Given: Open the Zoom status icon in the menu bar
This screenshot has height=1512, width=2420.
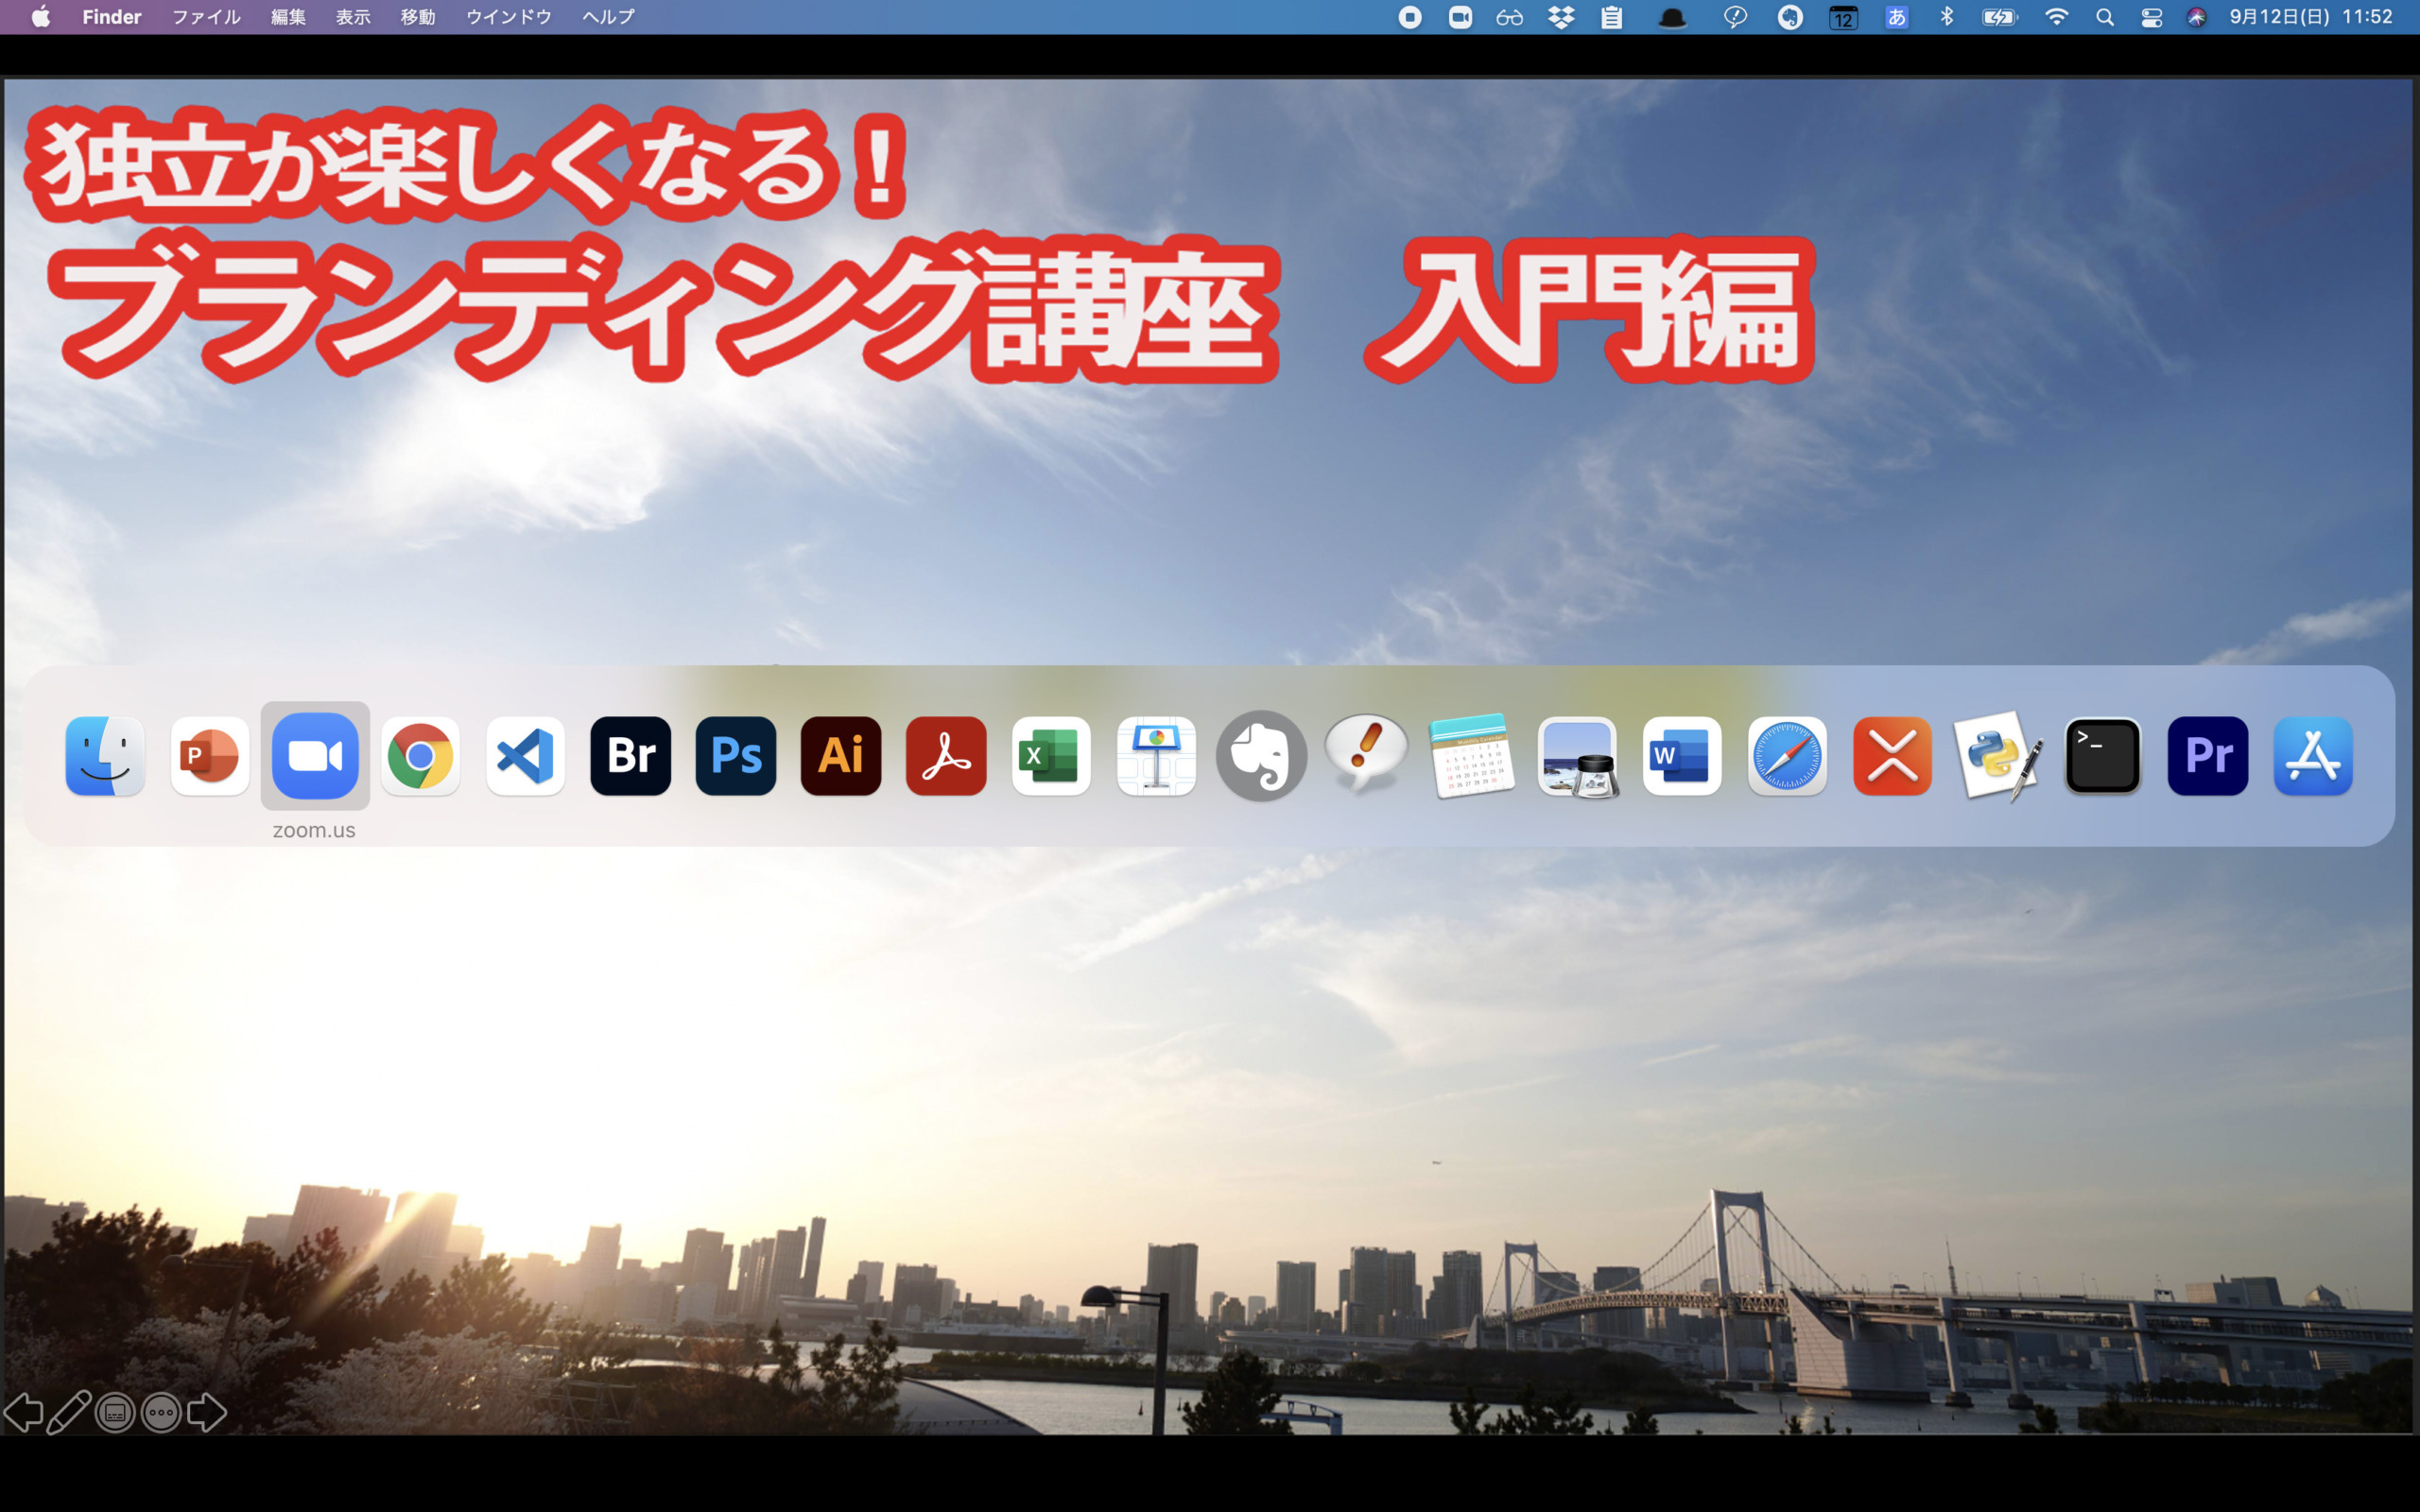Looking at the screenshot, I should pyautogui.click(x=1460, y=17).
